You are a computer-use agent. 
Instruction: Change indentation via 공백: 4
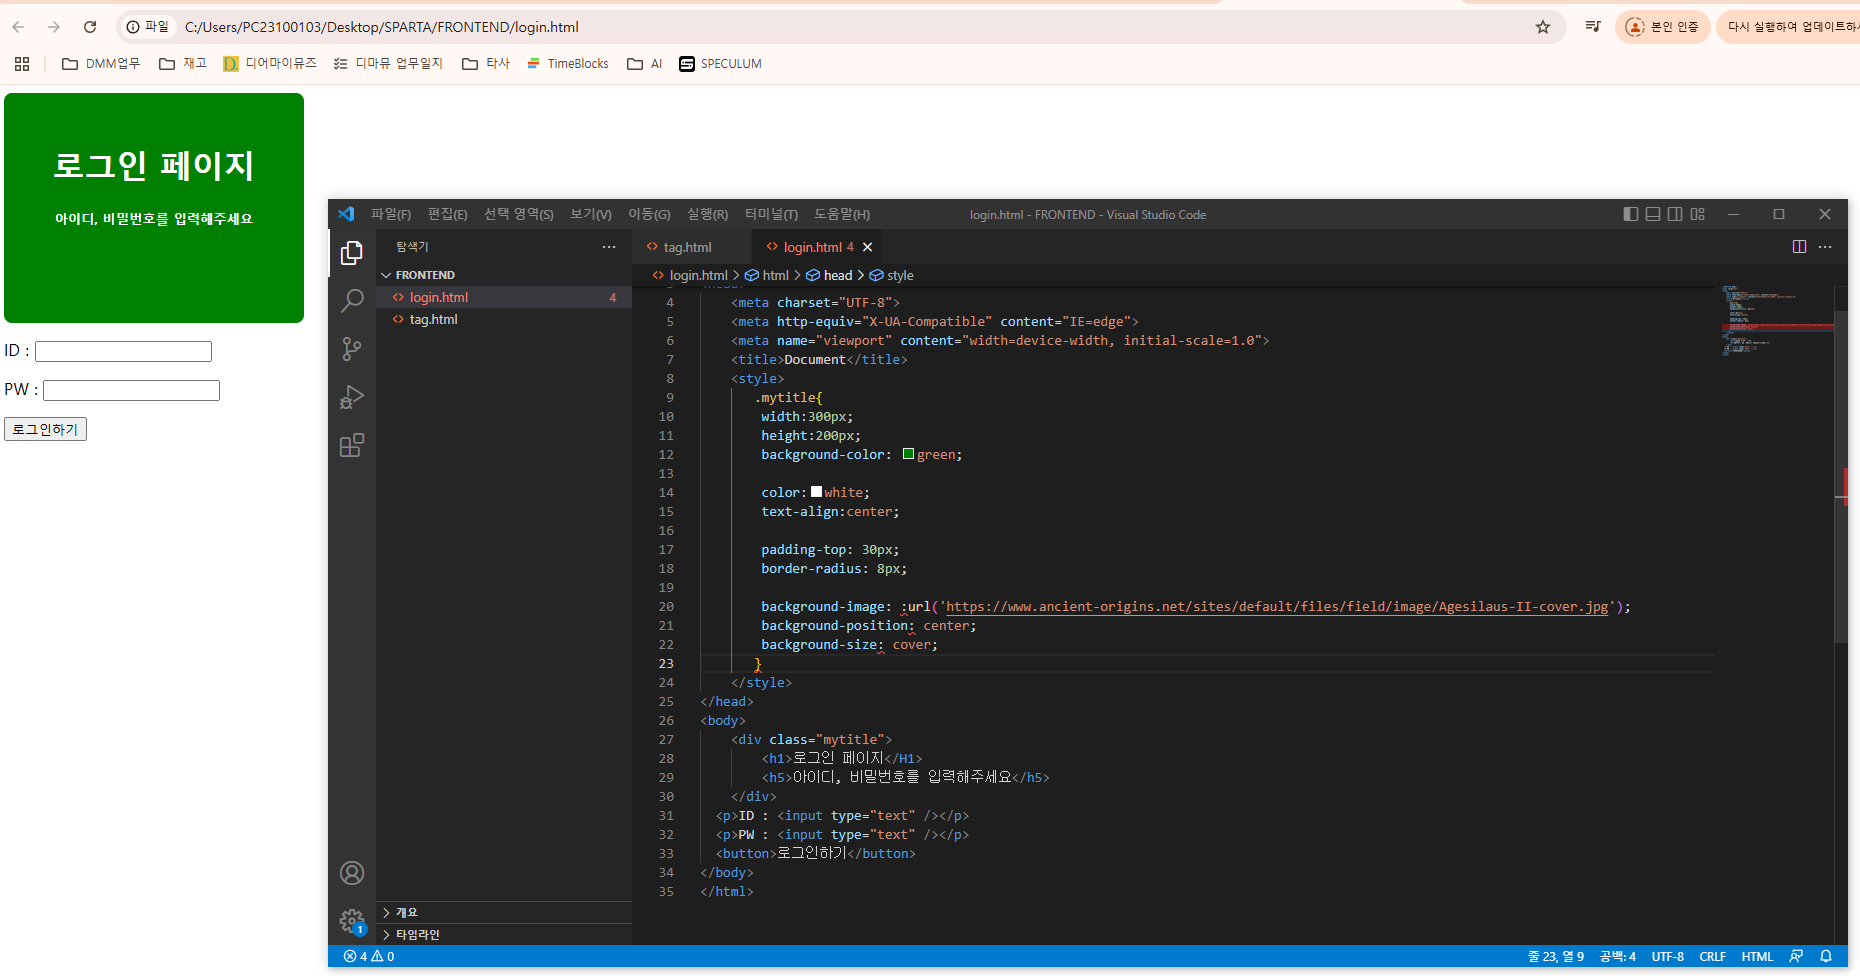pos(1617,957)
